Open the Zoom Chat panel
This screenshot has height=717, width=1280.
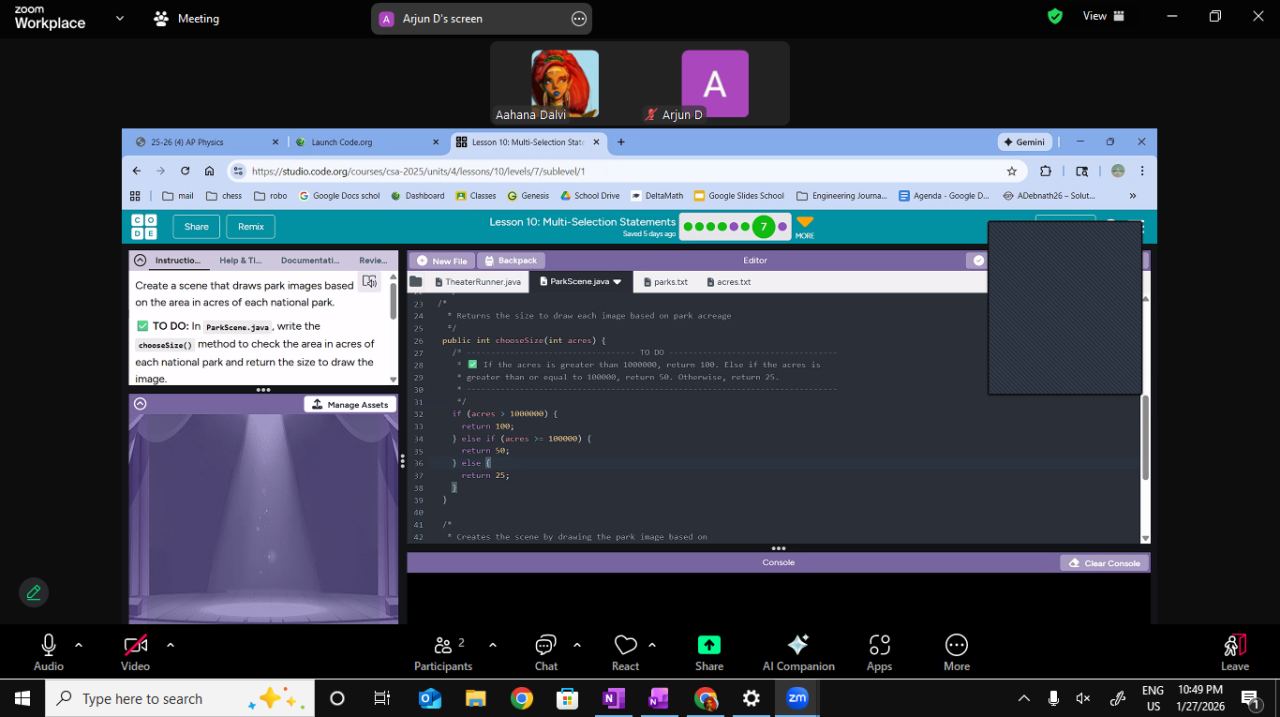click(546, 645)
